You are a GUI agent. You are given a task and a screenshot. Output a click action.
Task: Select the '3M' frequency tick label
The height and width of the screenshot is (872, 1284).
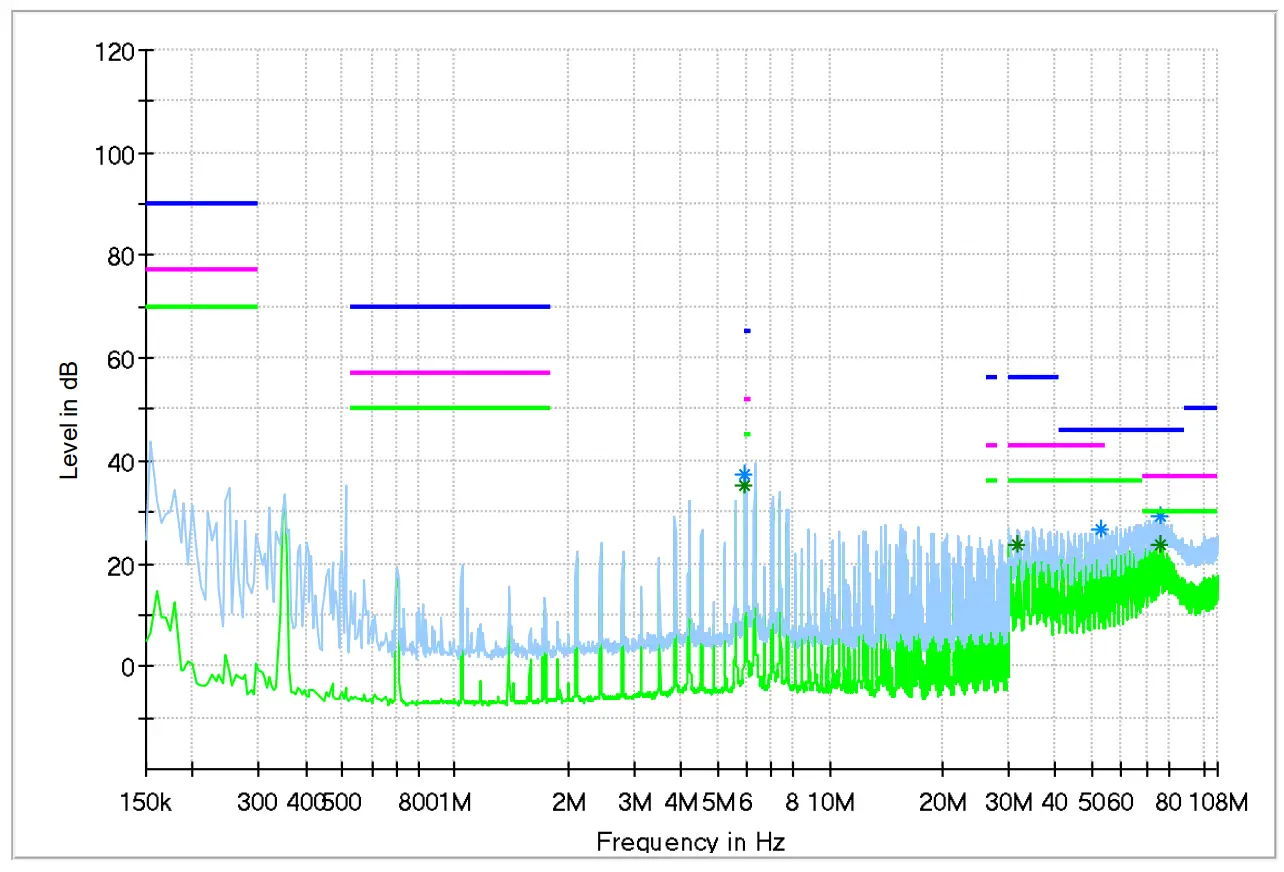point(635,802)
